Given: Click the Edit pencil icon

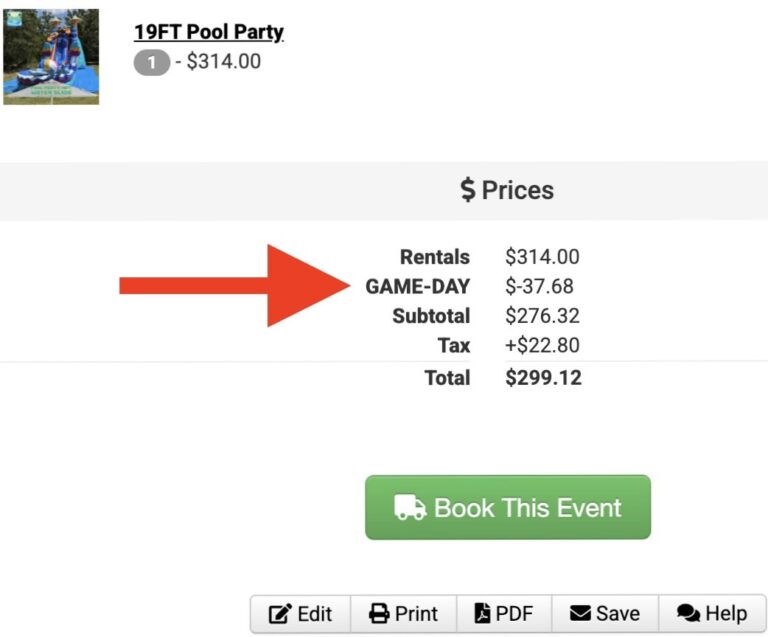Looking at the screenshot, I should click(280, 613).
